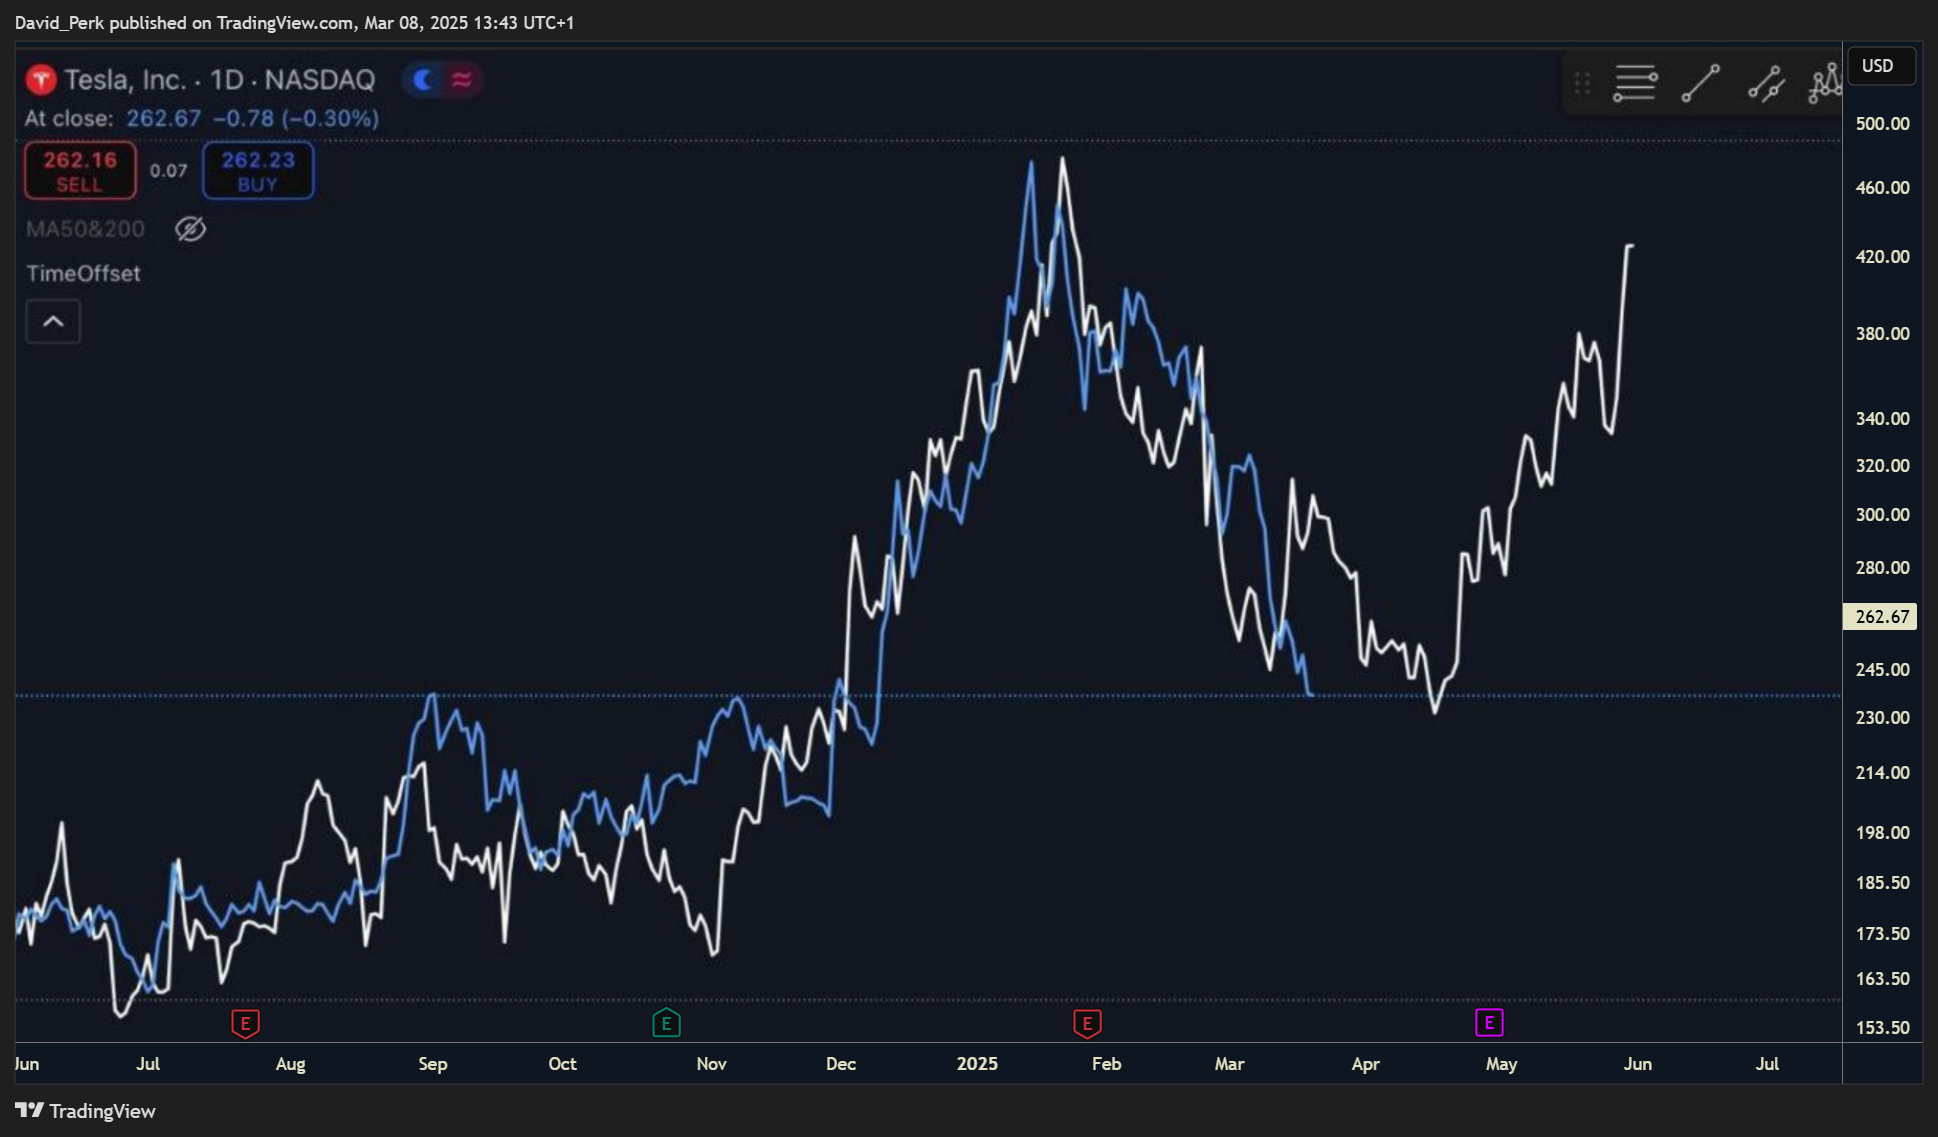Click the 163.50 price axis label
This screenshot has height=1137, width=1938.
[x=1882, y=978]
